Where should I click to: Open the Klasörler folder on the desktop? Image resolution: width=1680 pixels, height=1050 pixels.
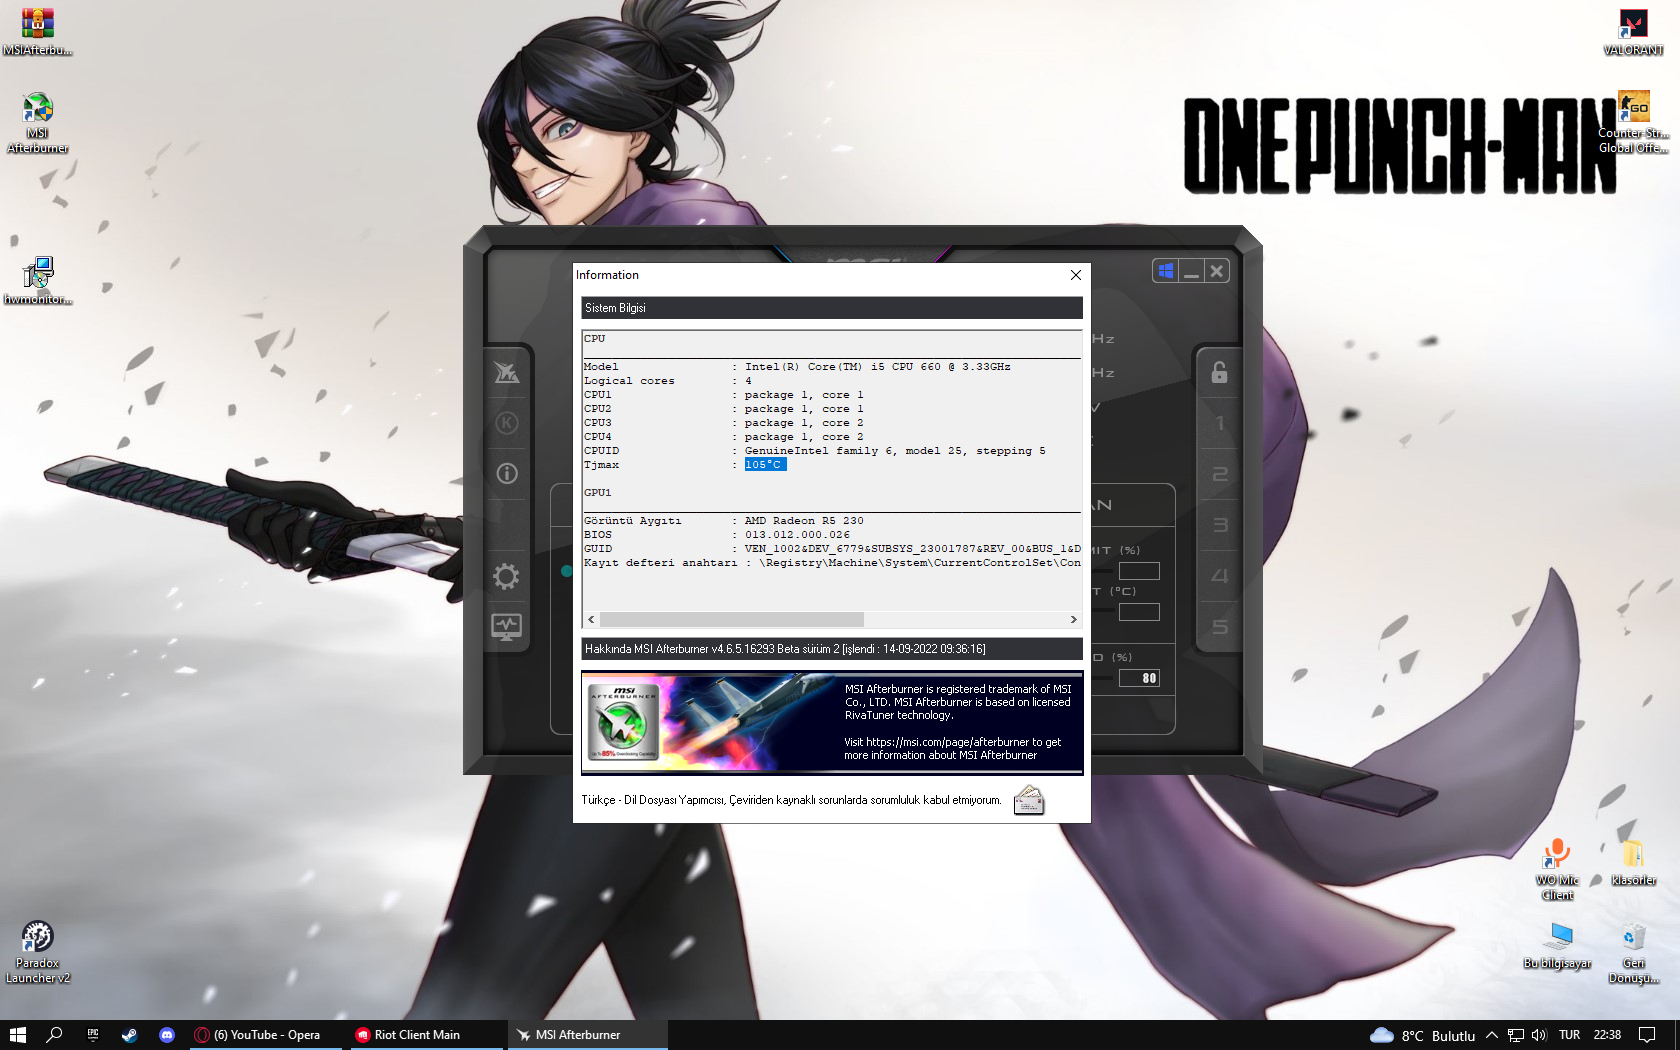coord(1633,862)
